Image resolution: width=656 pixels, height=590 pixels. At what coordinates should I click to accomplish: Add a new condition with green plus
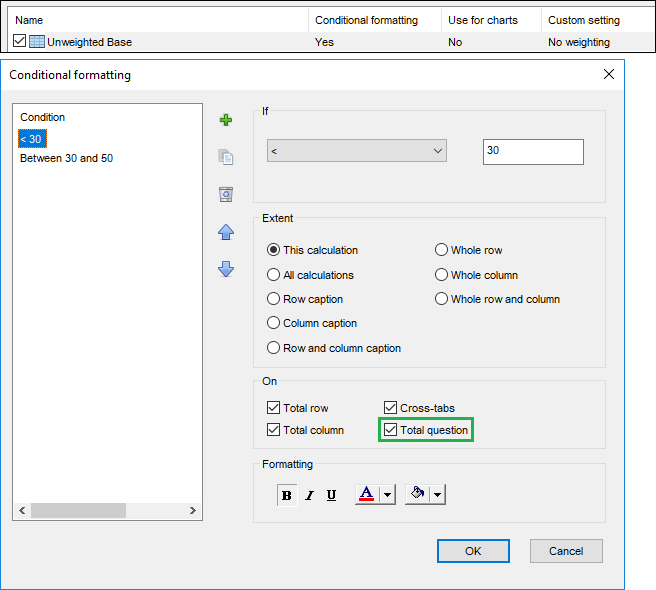226,120
